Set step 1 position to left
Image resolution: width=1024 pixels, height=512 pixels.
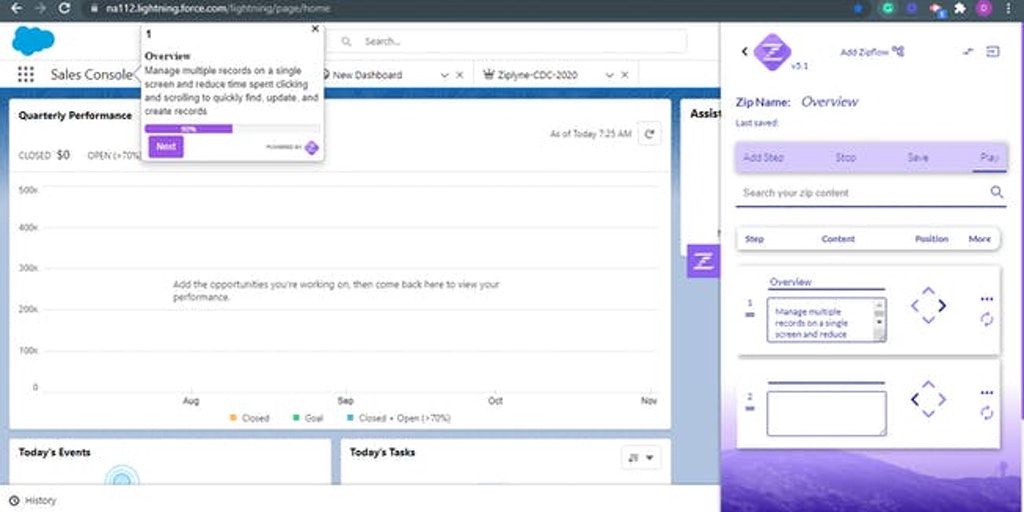(915, 306)
